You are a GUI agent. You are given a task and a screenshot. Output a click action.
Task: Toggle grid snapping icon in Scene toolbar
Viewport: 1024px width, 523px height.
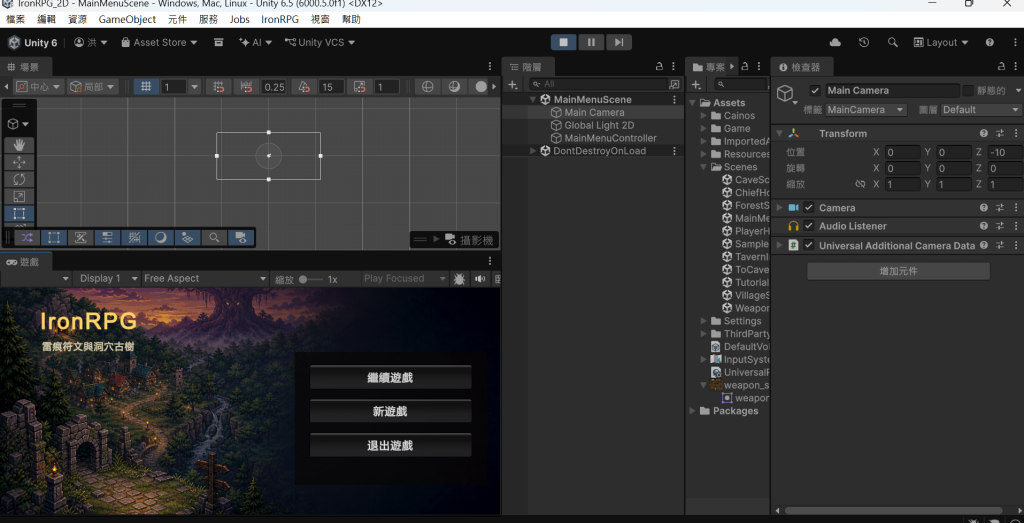(219, 86)
